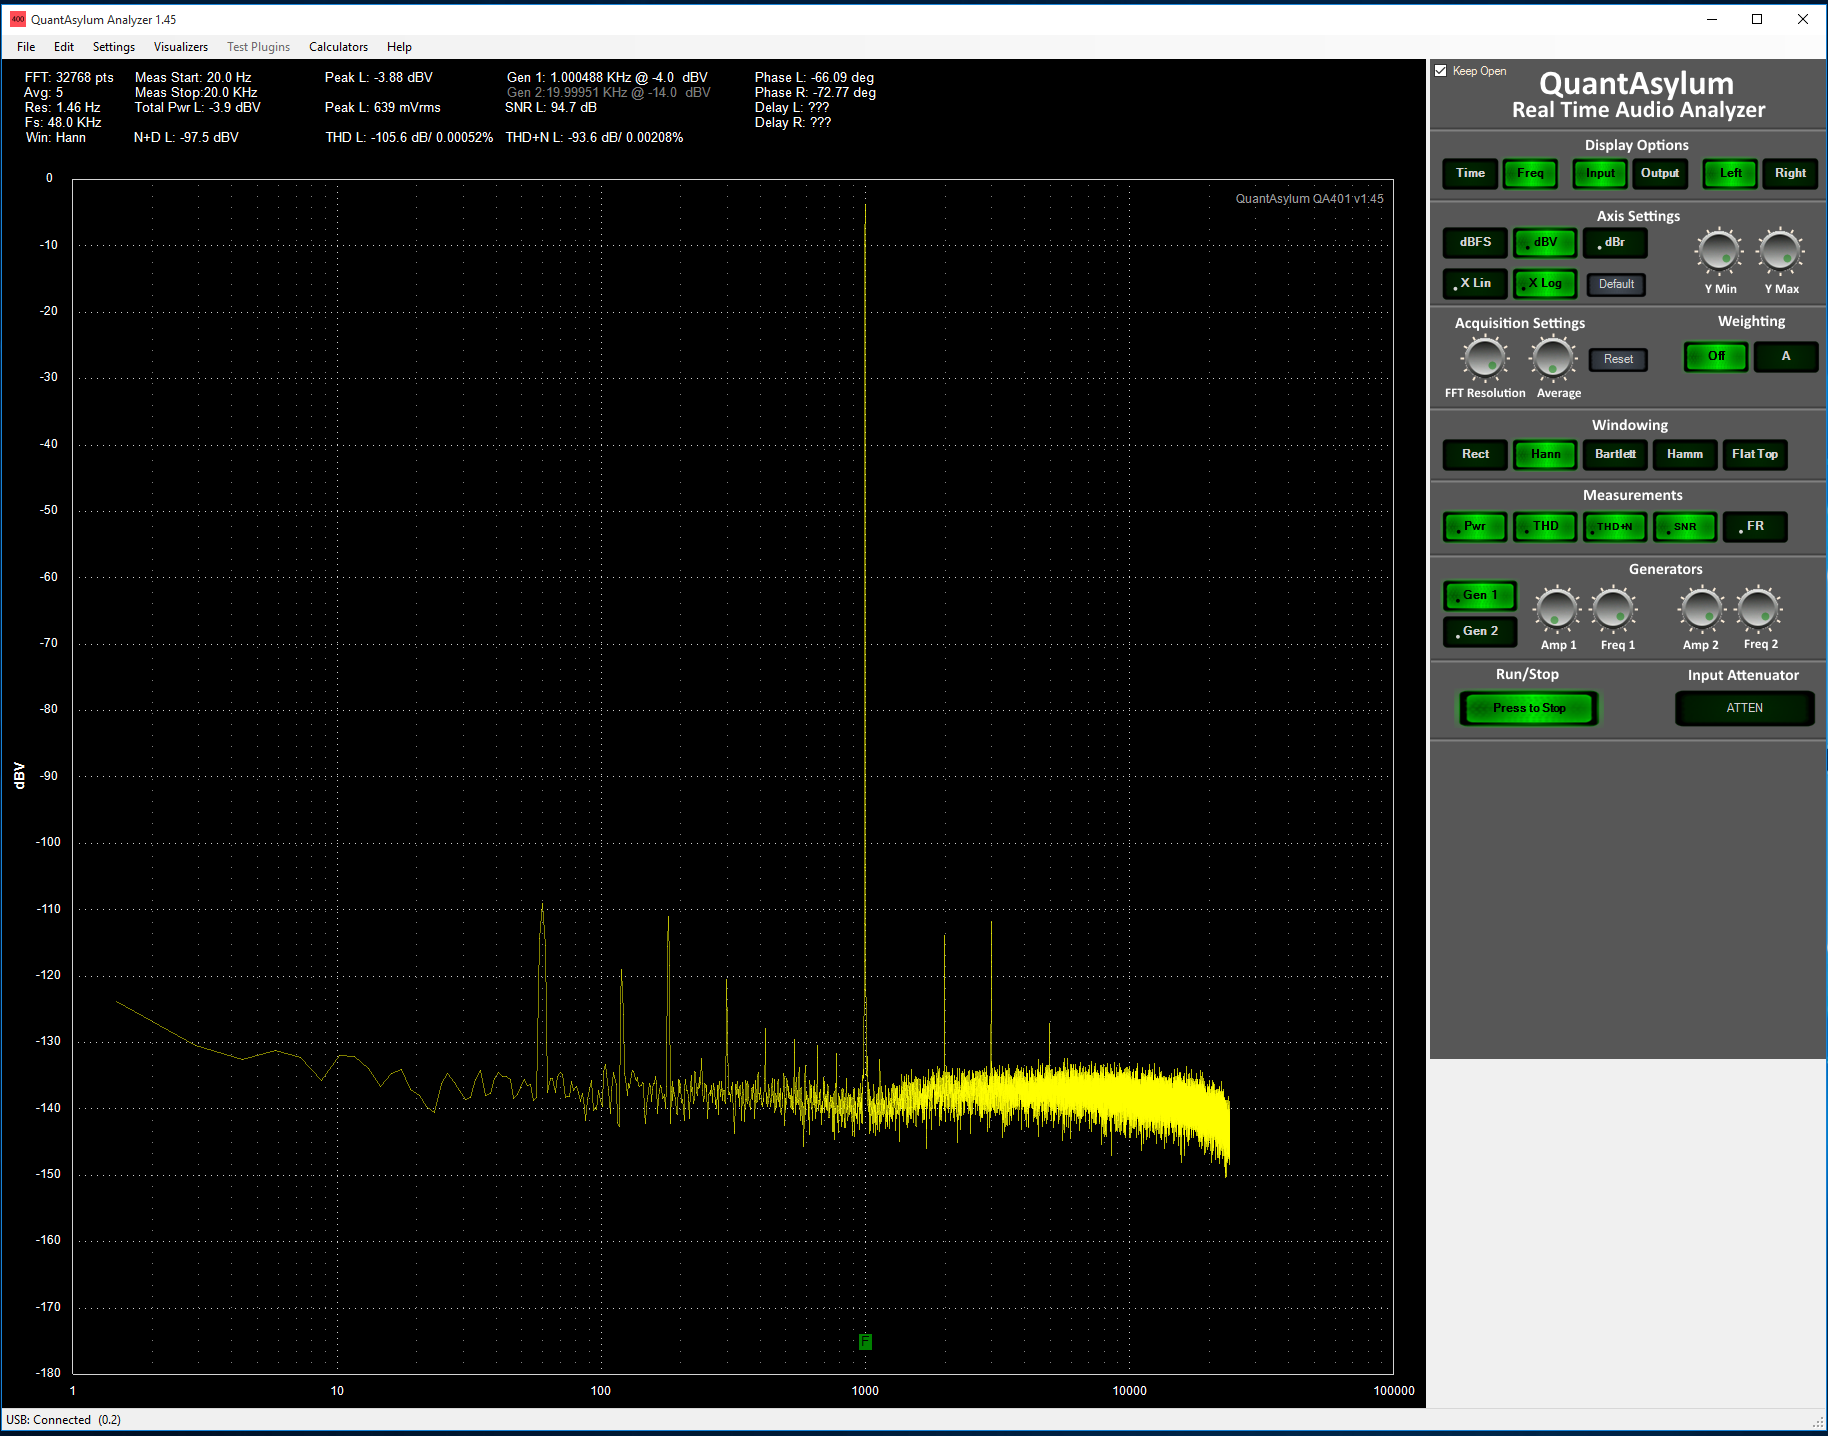Toggle the Input display button
Image resolution: width=1828 pixels, height=1436 pixels.
point(1600,173)
